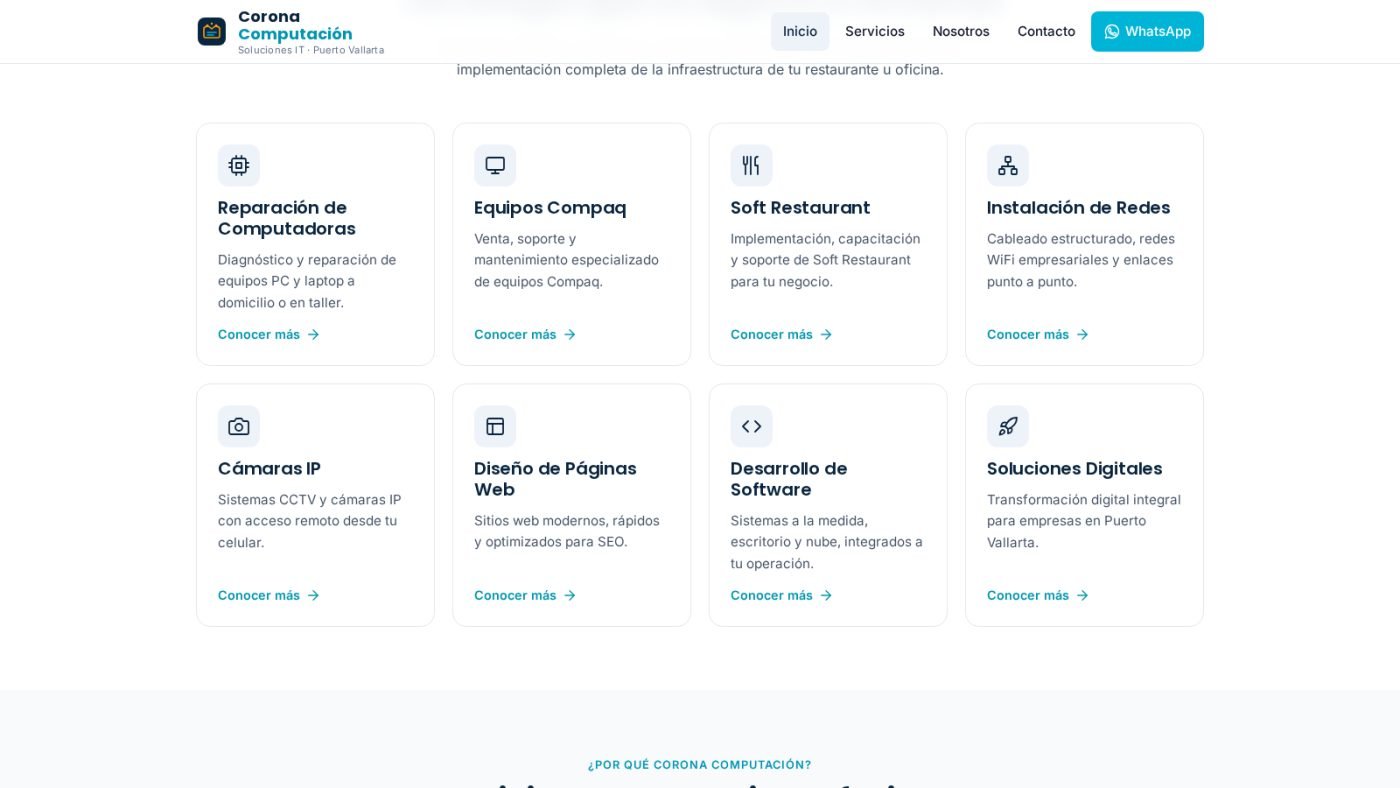Click arrow next to Conocer más under Cámaras IP
The image size is (1400, 788).
click(313, 595)
